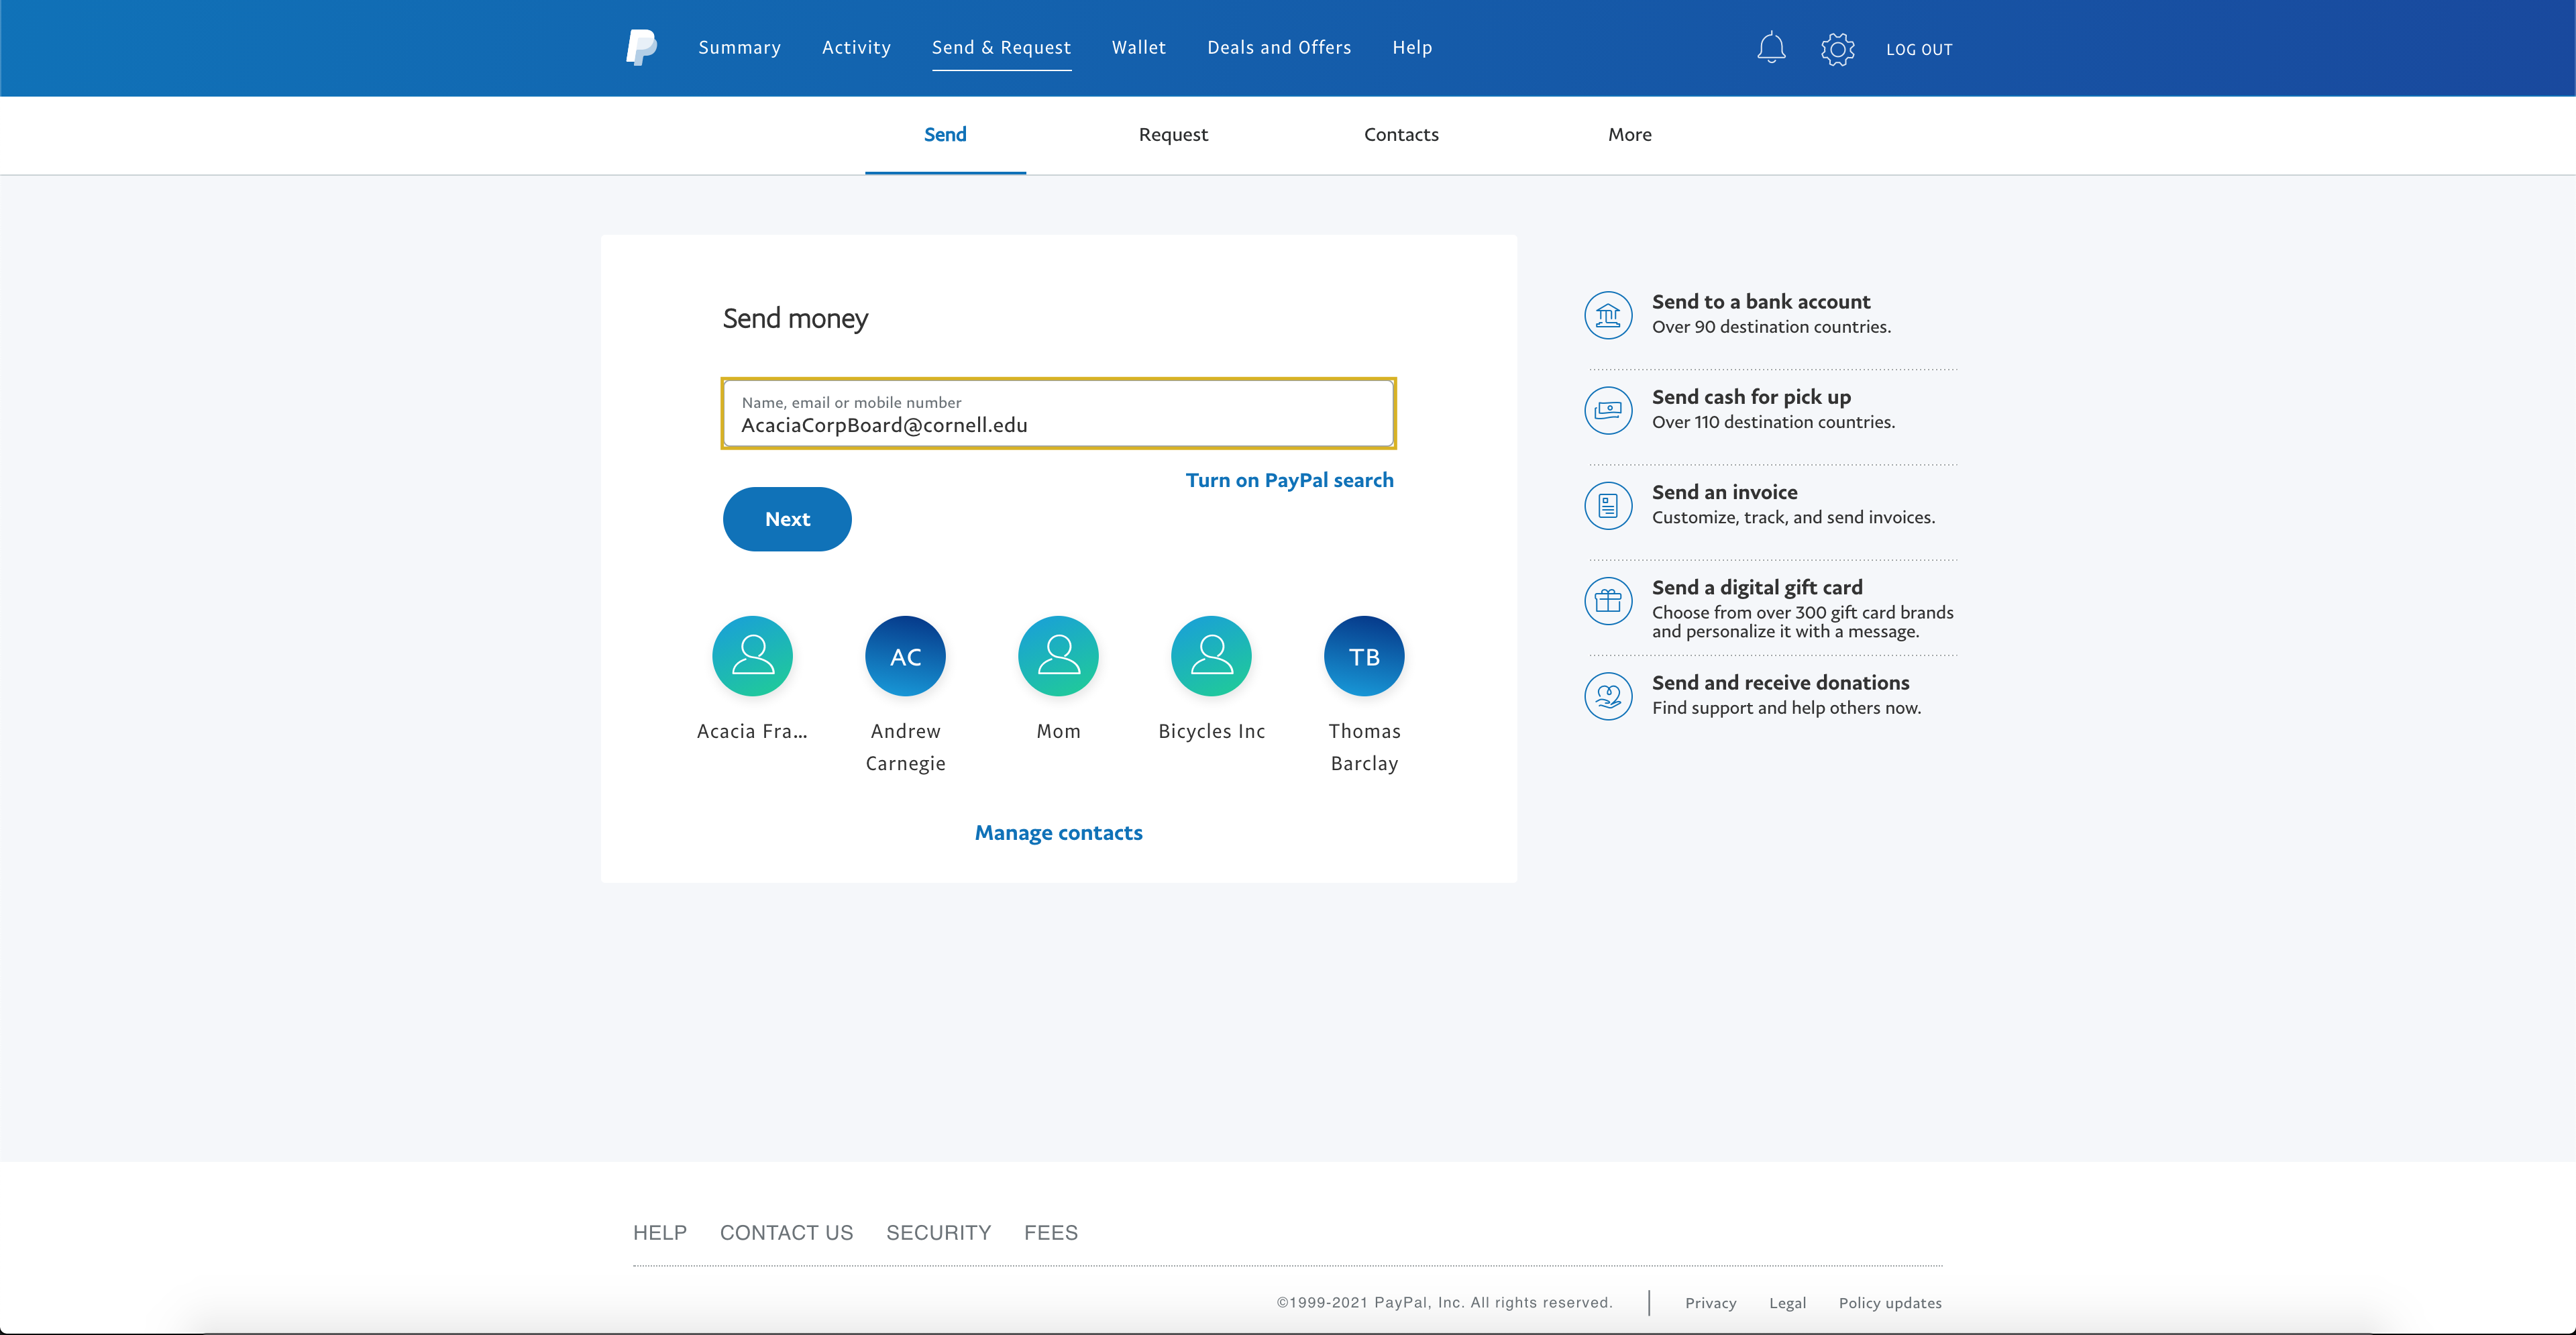Click 'Over 90 destination countries.' text
The height and width of the screenshot is (1335, 2576).
point(1771,327)
